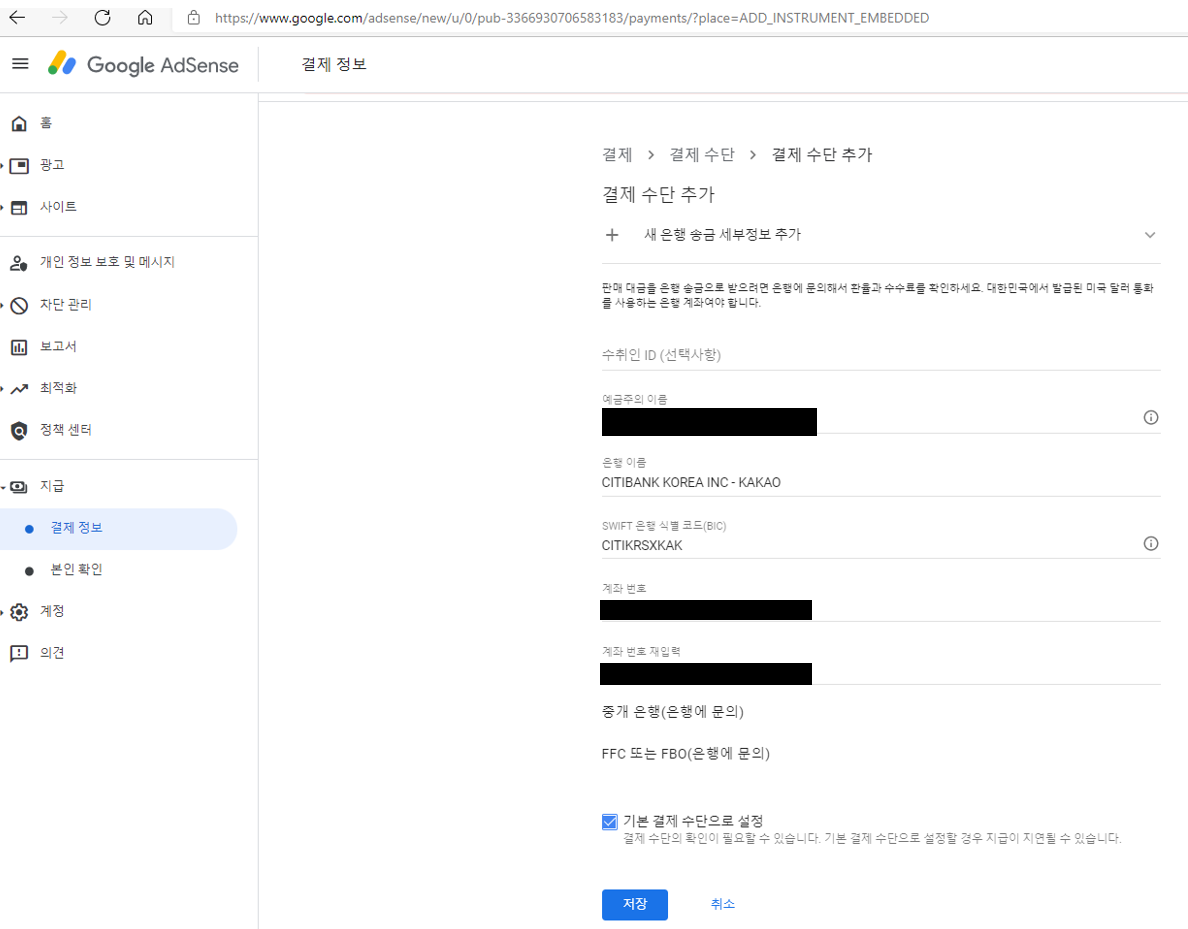
Task: Go to 결제 breadcrumb link
Action: coord(617,155)
